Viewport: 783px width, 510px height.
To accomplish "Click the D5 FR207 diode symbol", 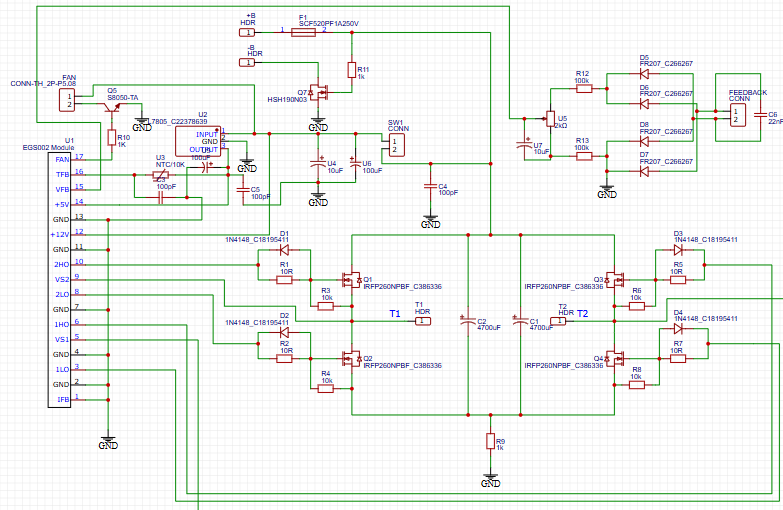I will [x=644, y=74].
